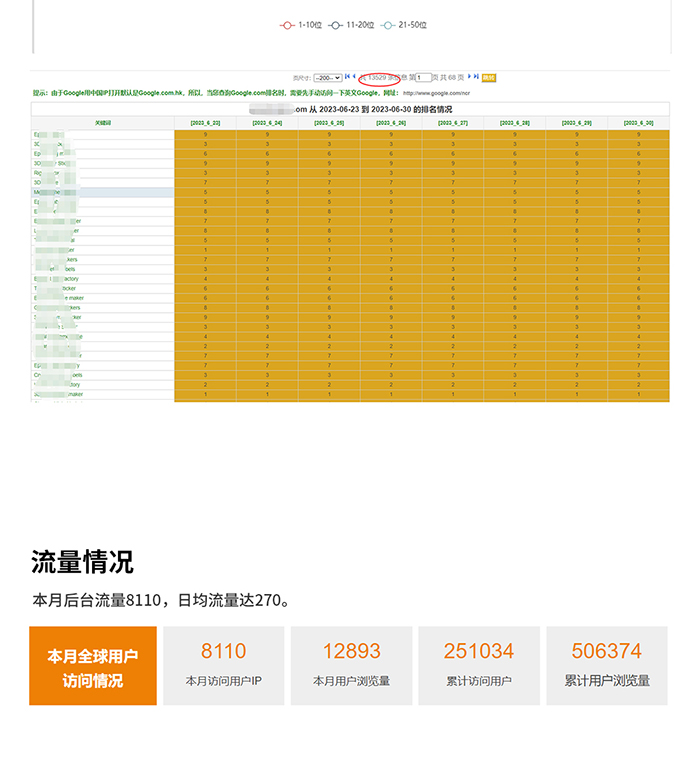Click the 流量情况 heading
The height and width of the screenshot is (773, 700).
82,562
